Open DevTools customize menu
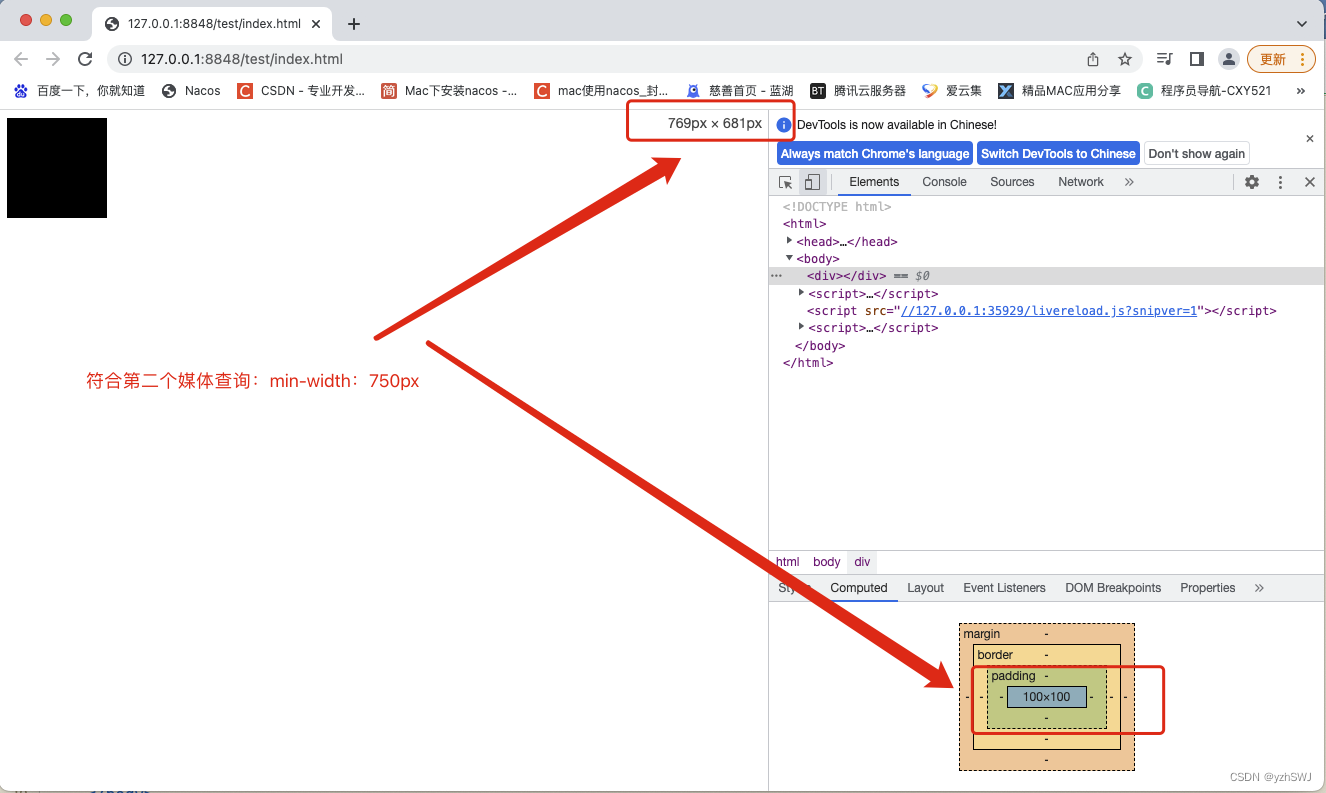Screen dimensions: 1326x793 [1280, 182]
